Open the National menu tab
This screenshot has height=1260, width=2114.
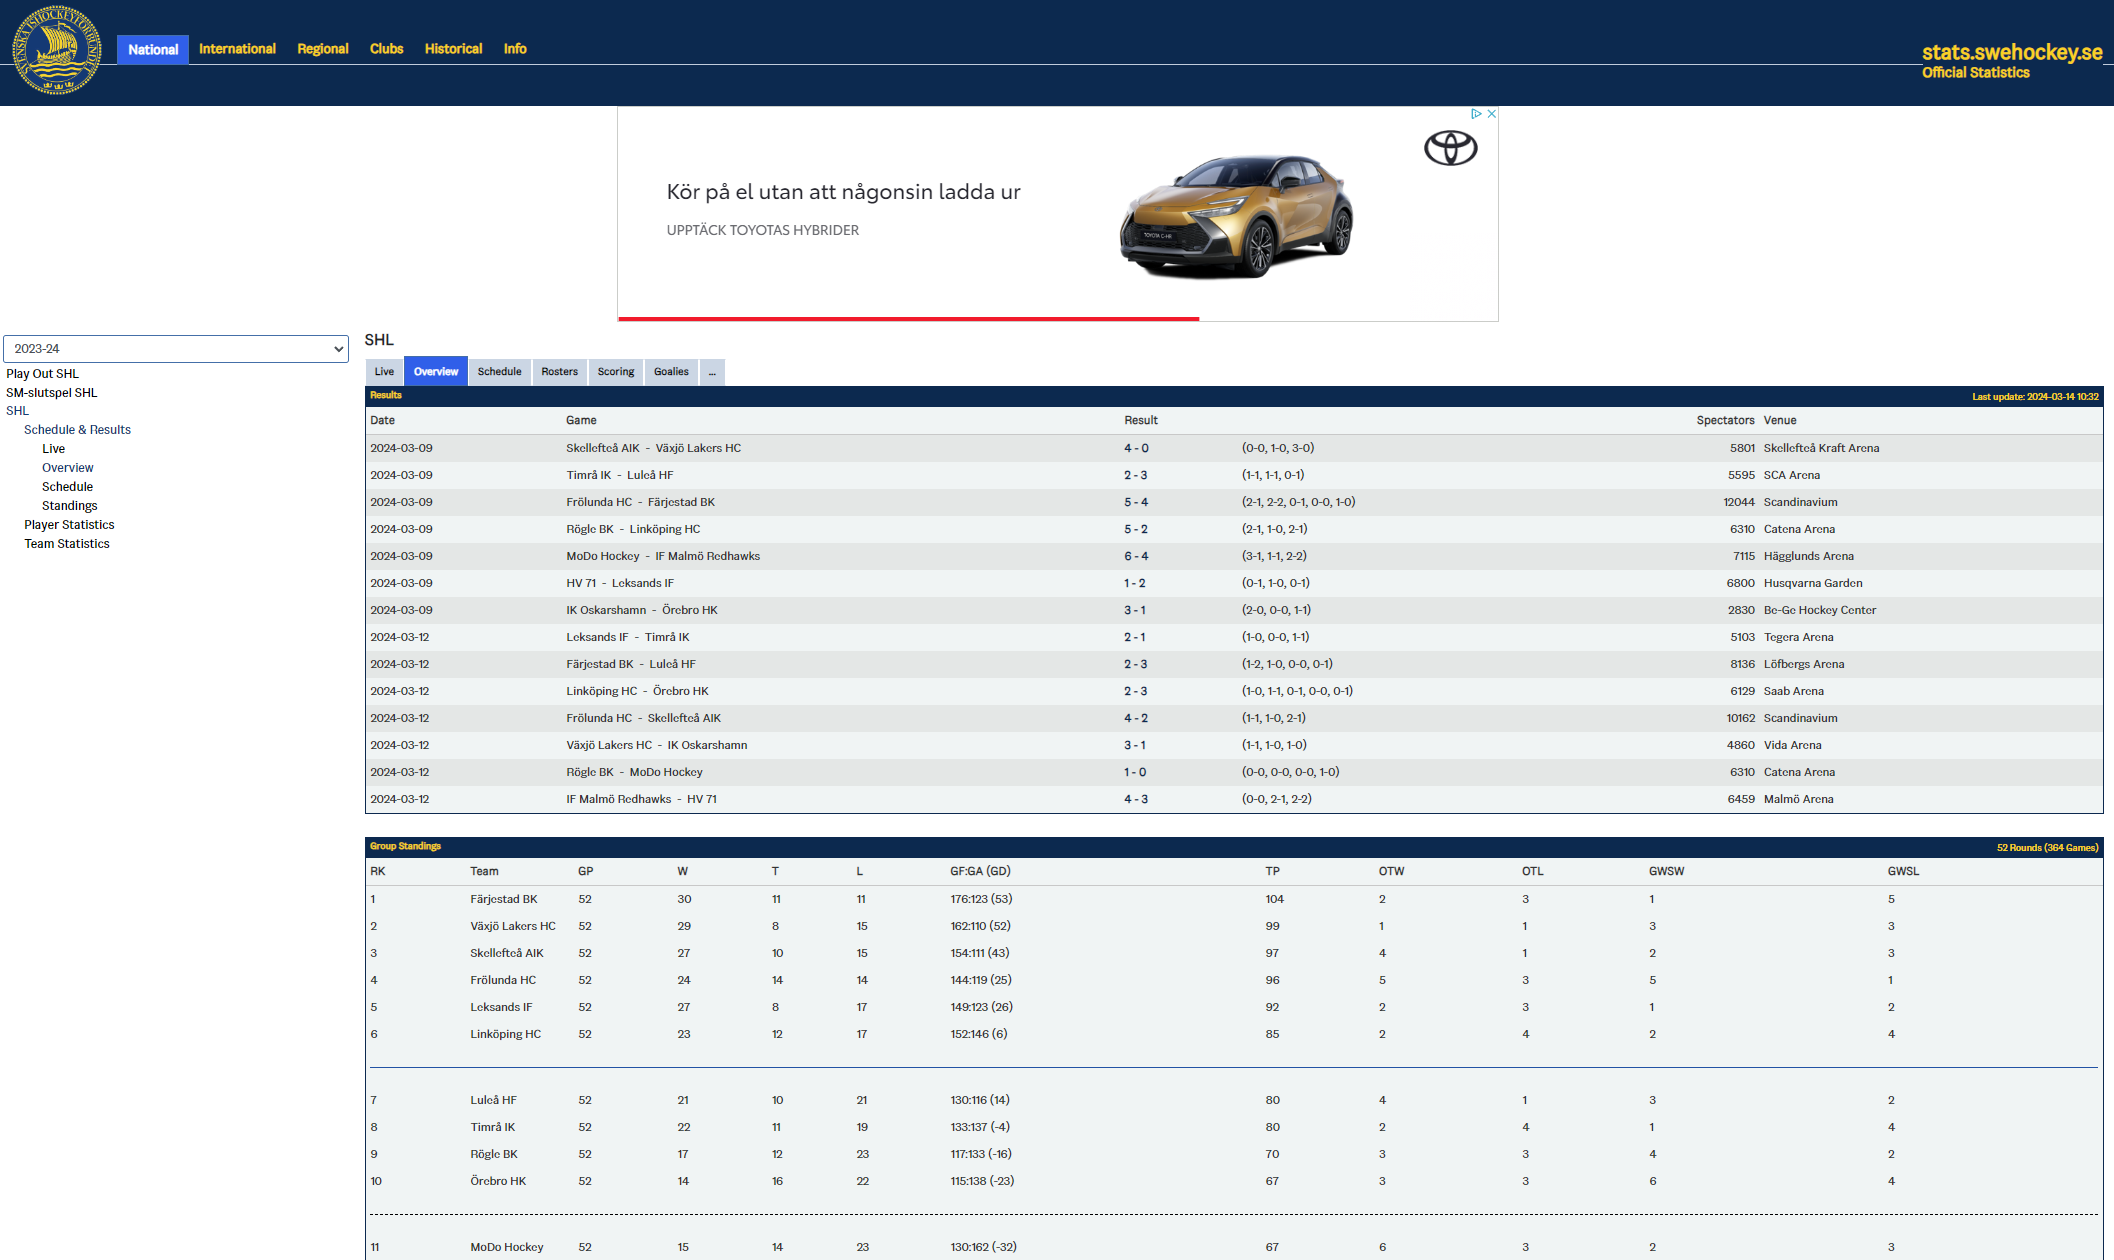coord(153,50)
